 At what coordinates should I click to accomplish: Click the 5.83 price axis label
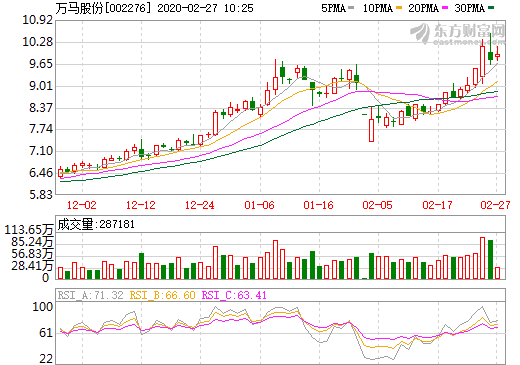[x=41, y=195]
